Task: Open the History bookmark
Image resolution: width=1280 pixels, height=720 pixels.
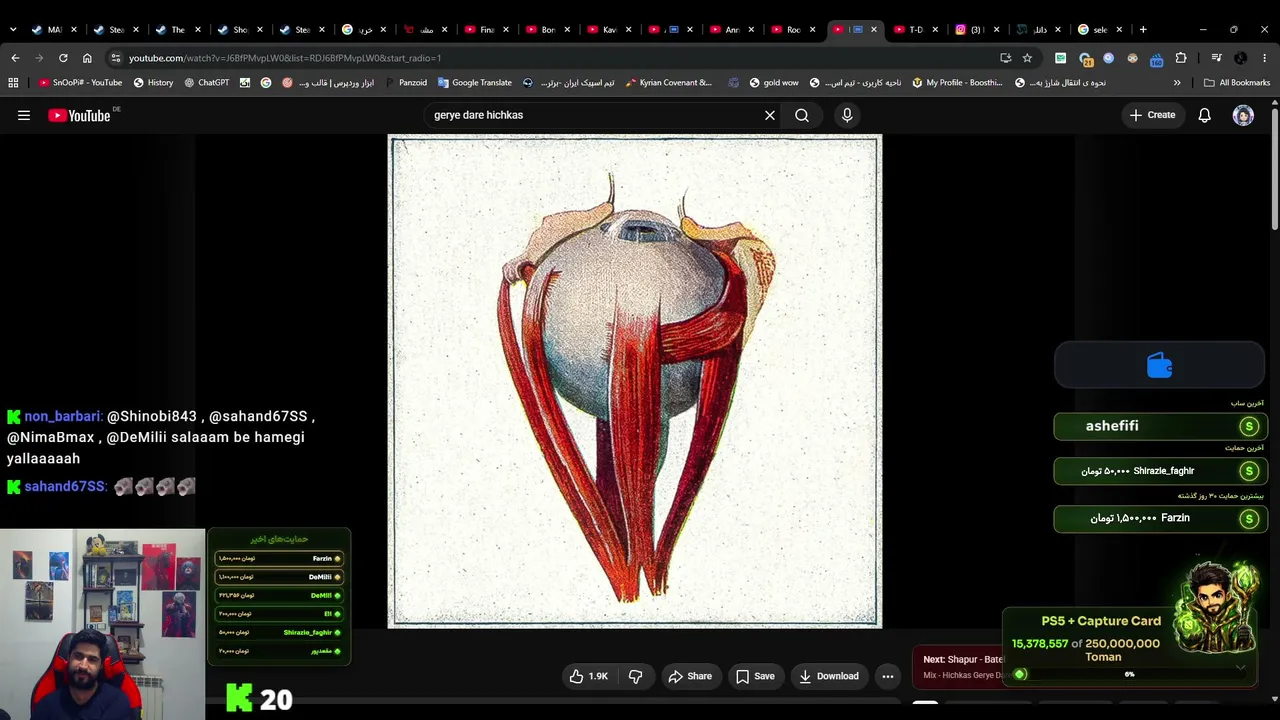Action: point(153,83)
